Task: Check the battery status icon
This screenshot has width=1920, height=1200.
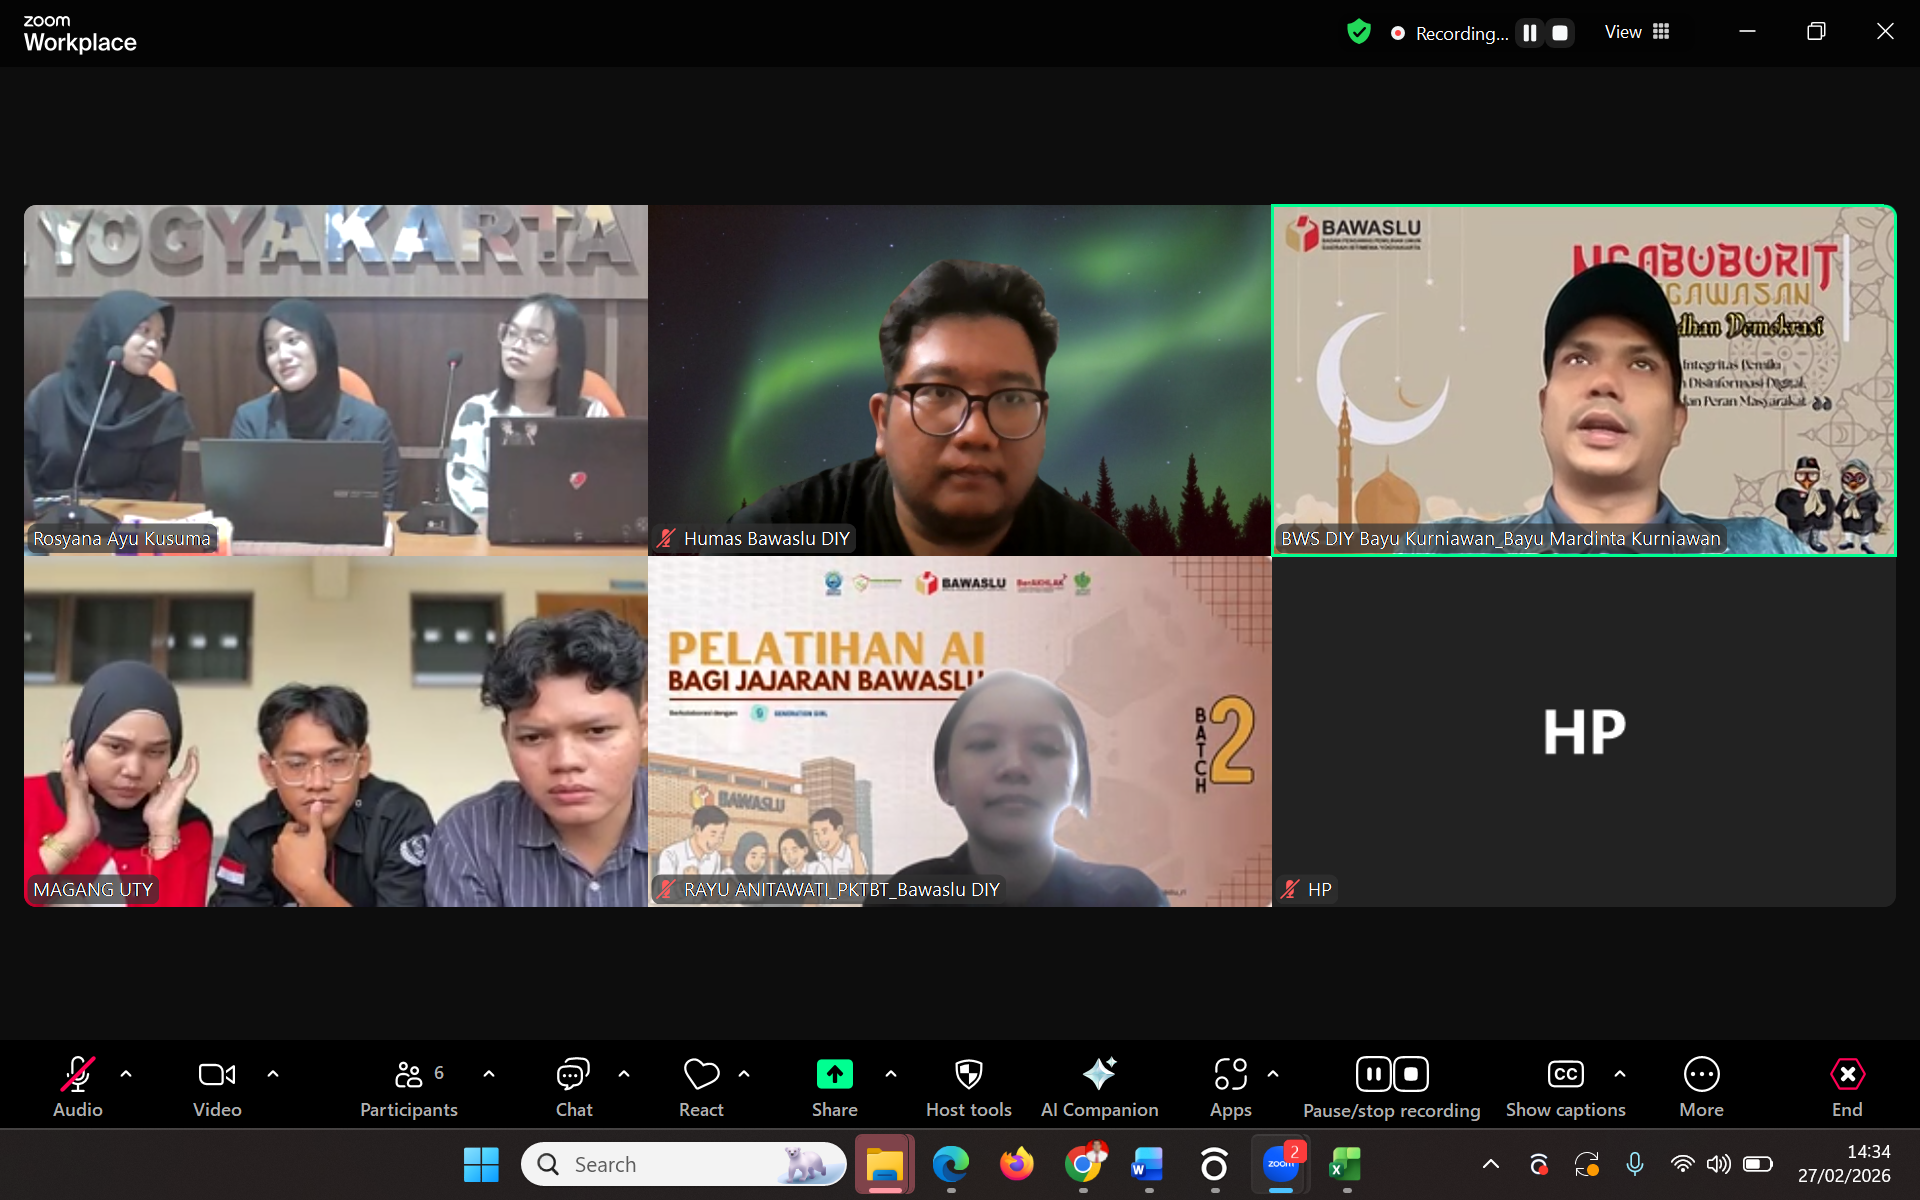Action: (x=1758, y=1164)
